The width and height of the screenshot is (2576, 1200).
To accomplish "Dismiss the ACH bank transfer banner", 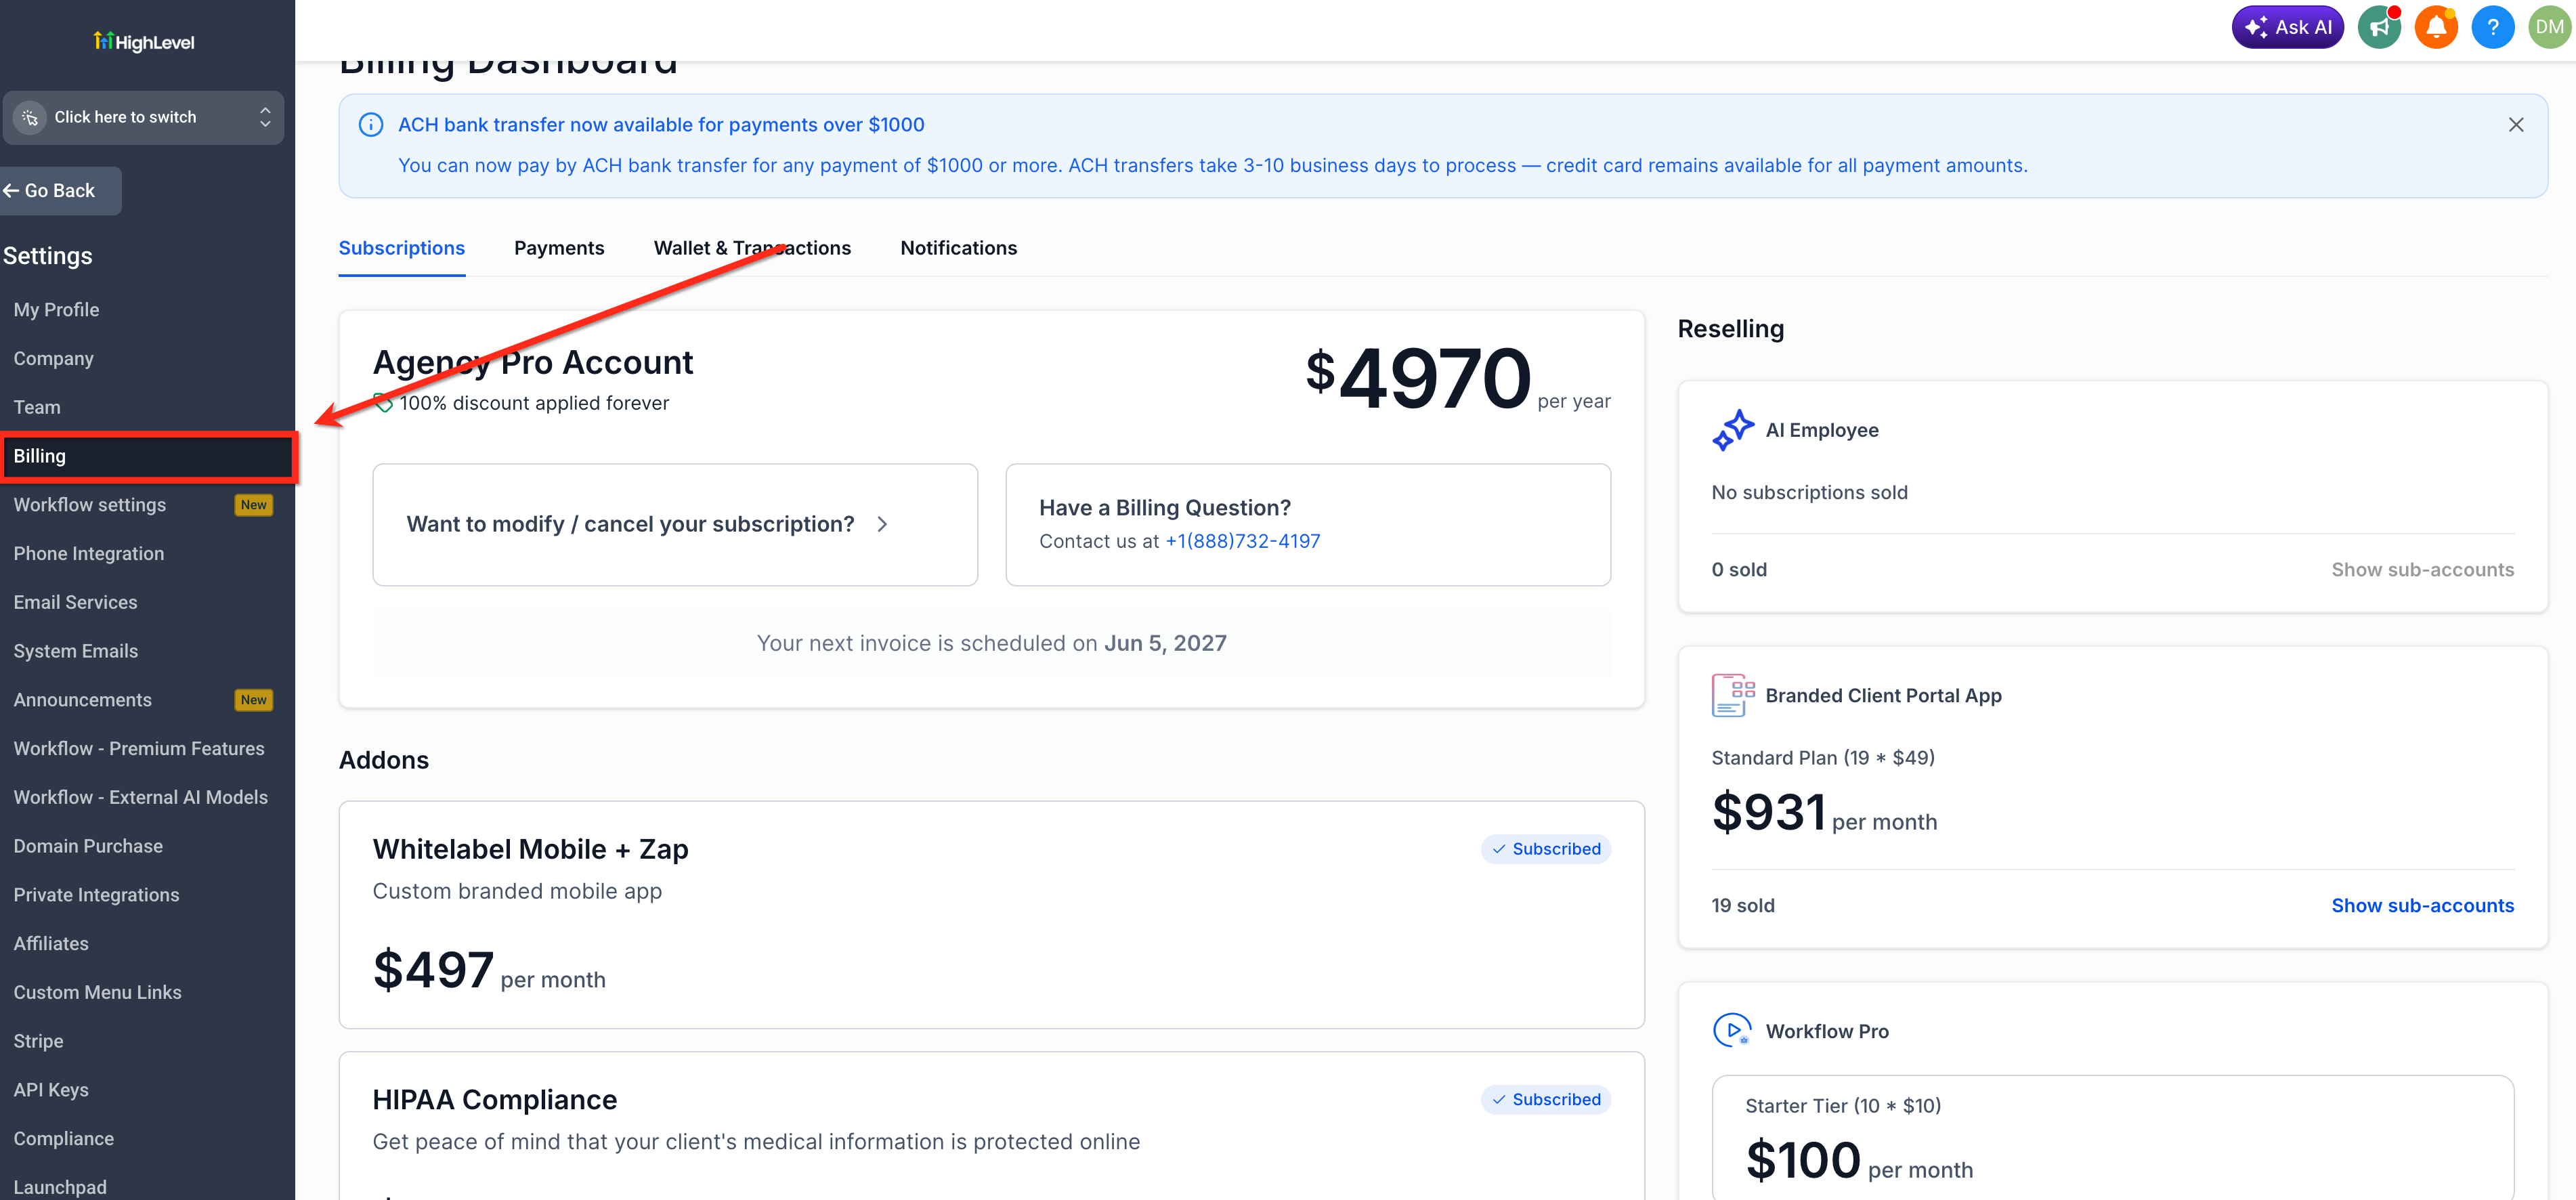I will (2516, 125).
